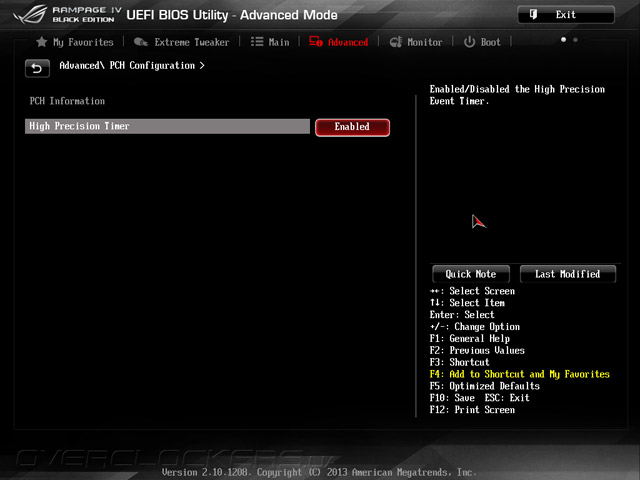
Task: Go to the Monitor tab
Action: tap(424, 42)
